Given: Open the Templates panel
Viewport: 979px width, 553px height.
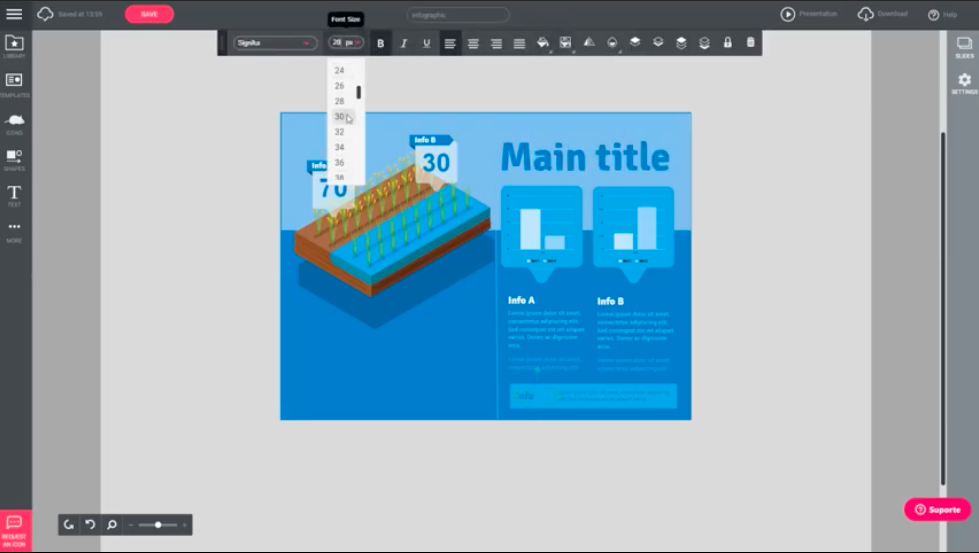Looking at the screenshot, I should [14, 83].
